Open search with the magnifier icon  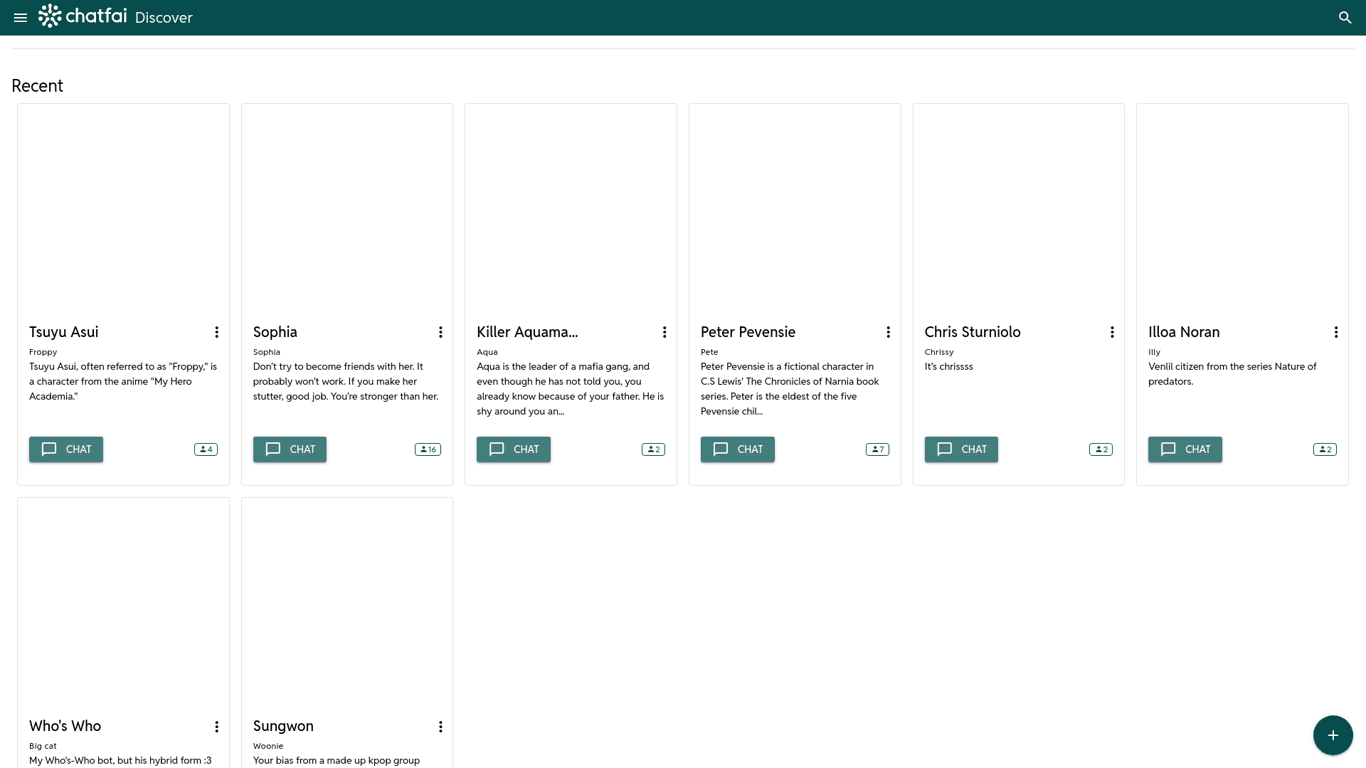pyautogui.click(x=1345, y=17)
